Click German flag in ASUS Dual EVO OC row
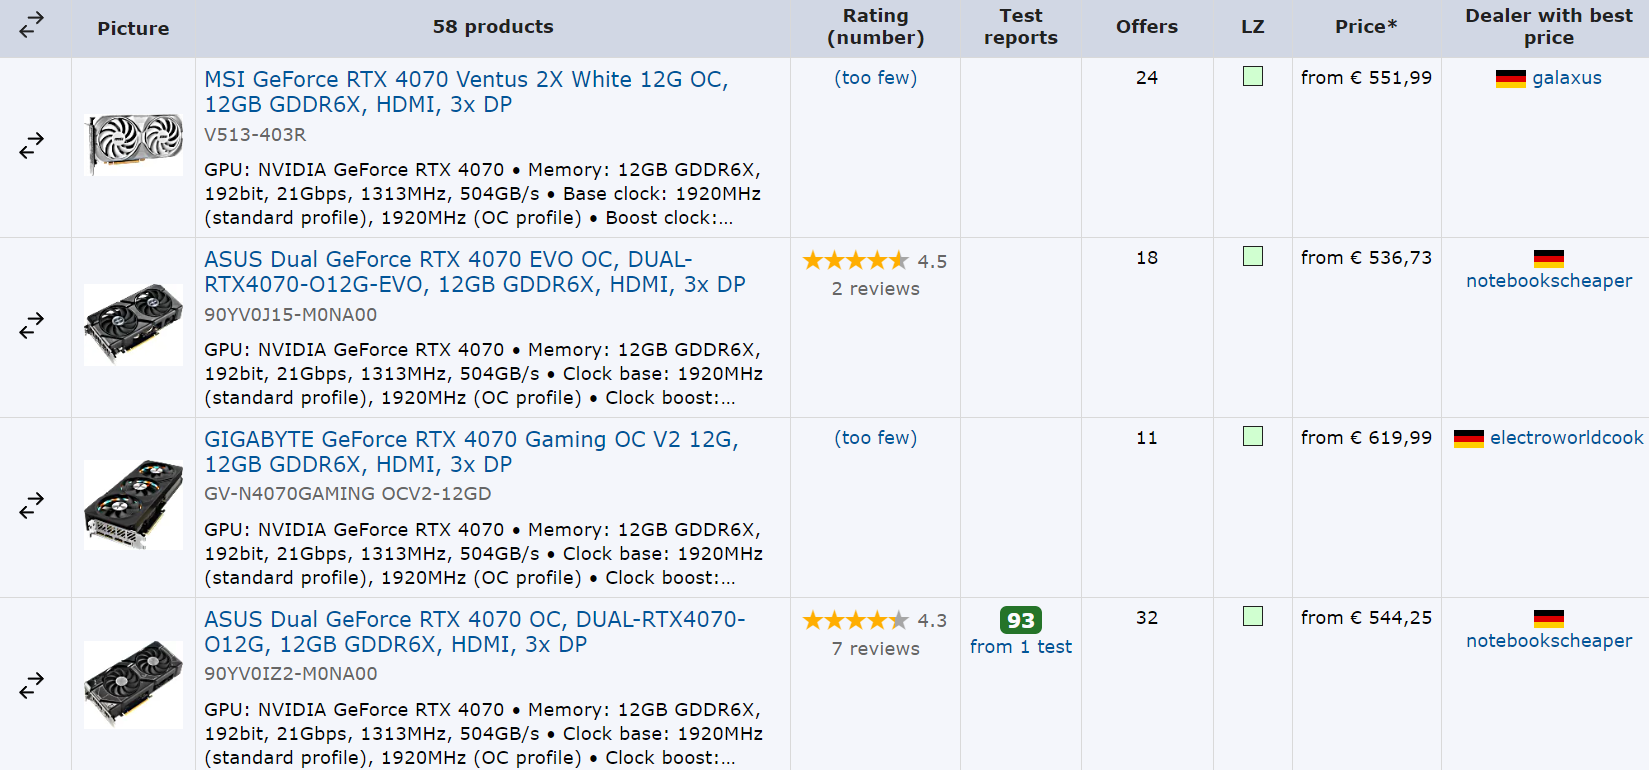This screenshot has width=1649, height=770. 1548,259
